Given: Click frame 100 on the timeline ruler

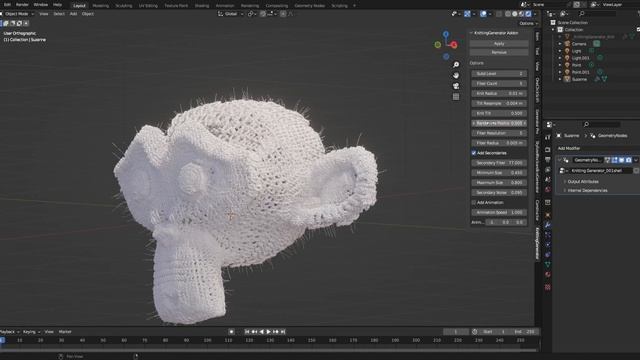Looking at the screenshot, I should (x=207, y=340).
